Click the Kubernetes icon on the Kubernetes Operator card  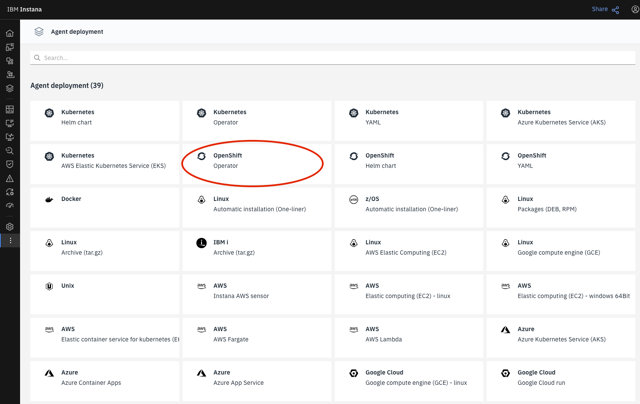point(202,113)
